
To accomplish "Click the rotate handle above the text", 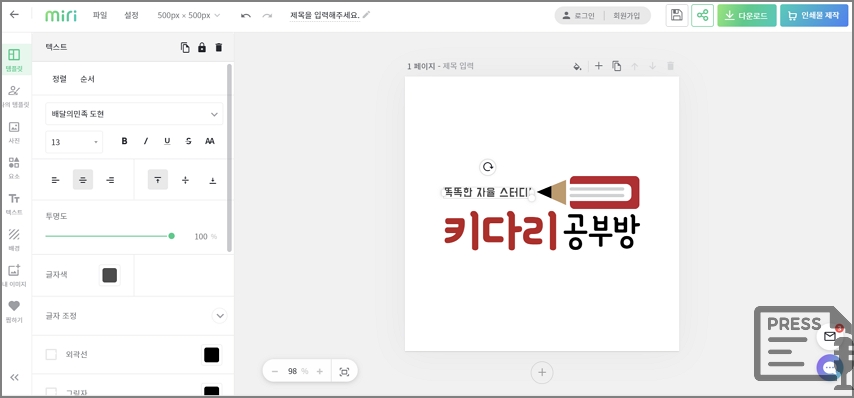I will pyautogui.click(x=488, y=167).
